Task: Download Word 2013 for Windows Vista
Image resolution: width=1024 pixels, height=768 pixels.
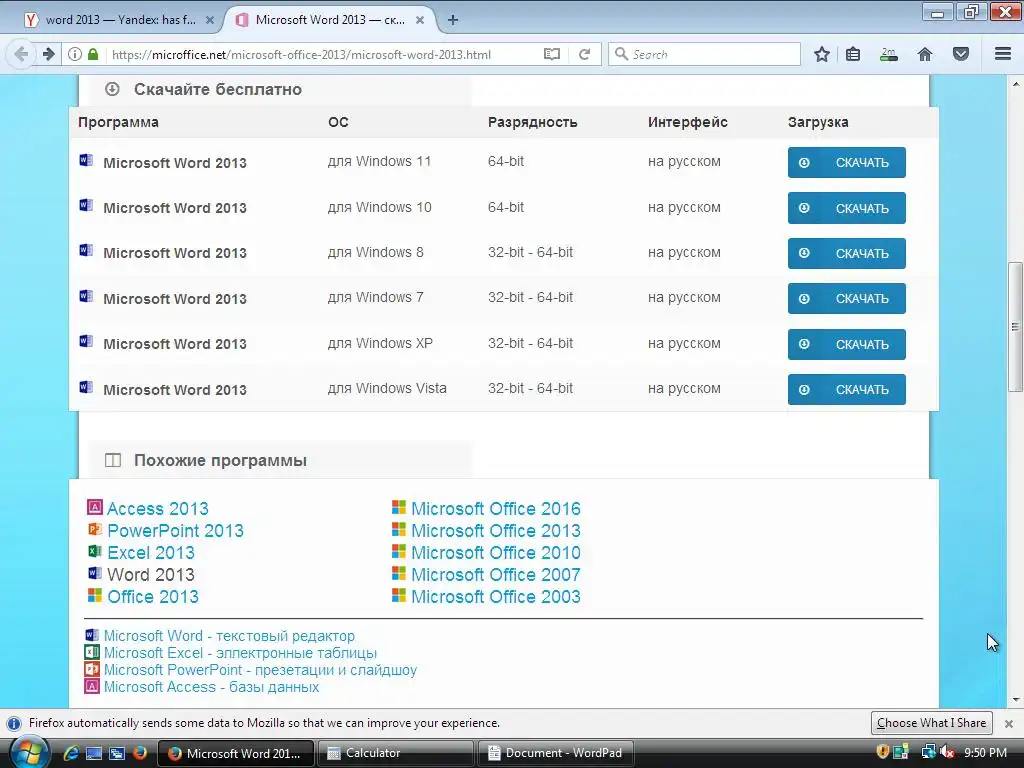Action: [846, 389]
